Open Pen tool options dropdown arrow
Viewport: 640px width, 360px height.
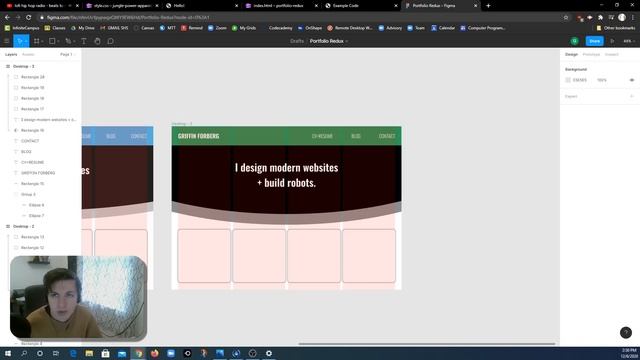(x=74, y=42)
